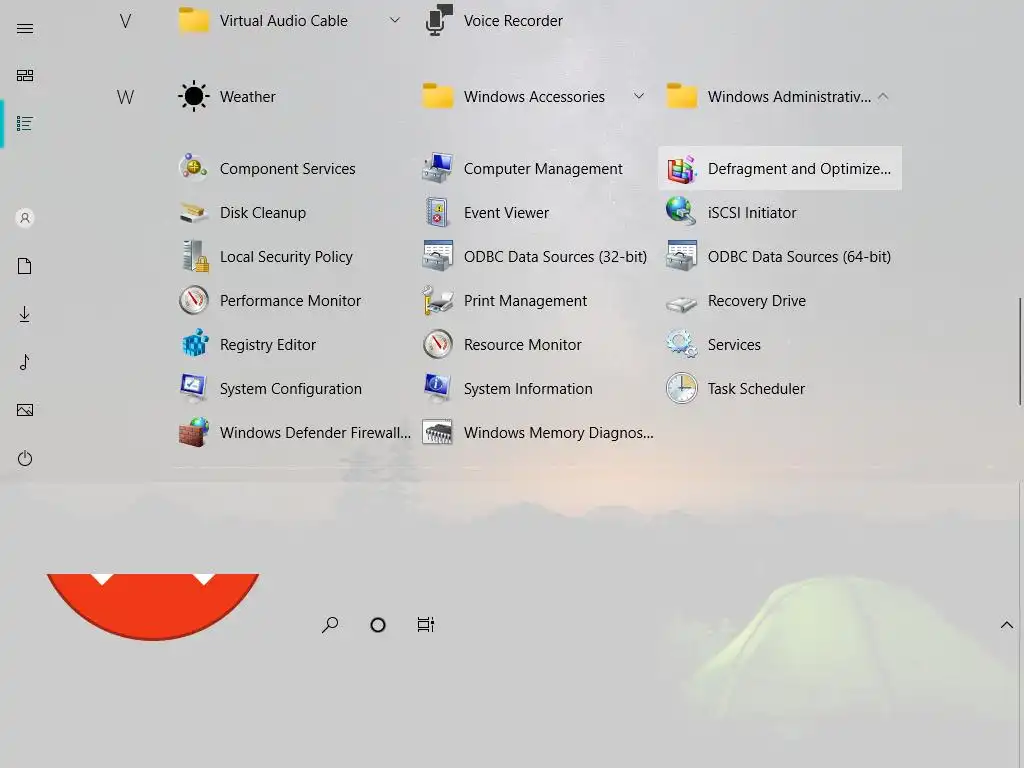Expand Windows Accessories folder chevron
Screen dimensions: 1024x768
(639, 96)
